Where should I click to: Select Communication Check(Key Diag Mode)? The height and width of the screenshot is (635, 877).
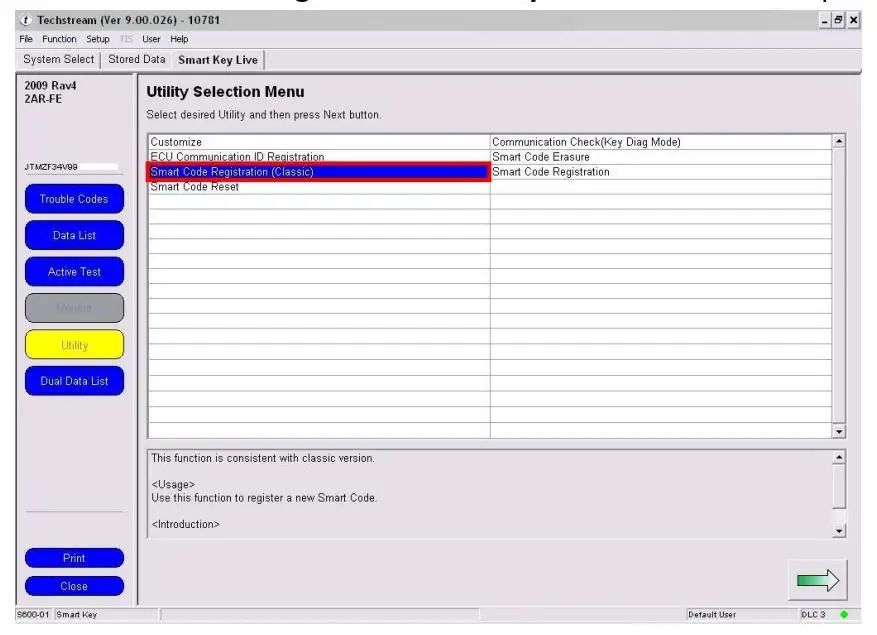[661, 142]
